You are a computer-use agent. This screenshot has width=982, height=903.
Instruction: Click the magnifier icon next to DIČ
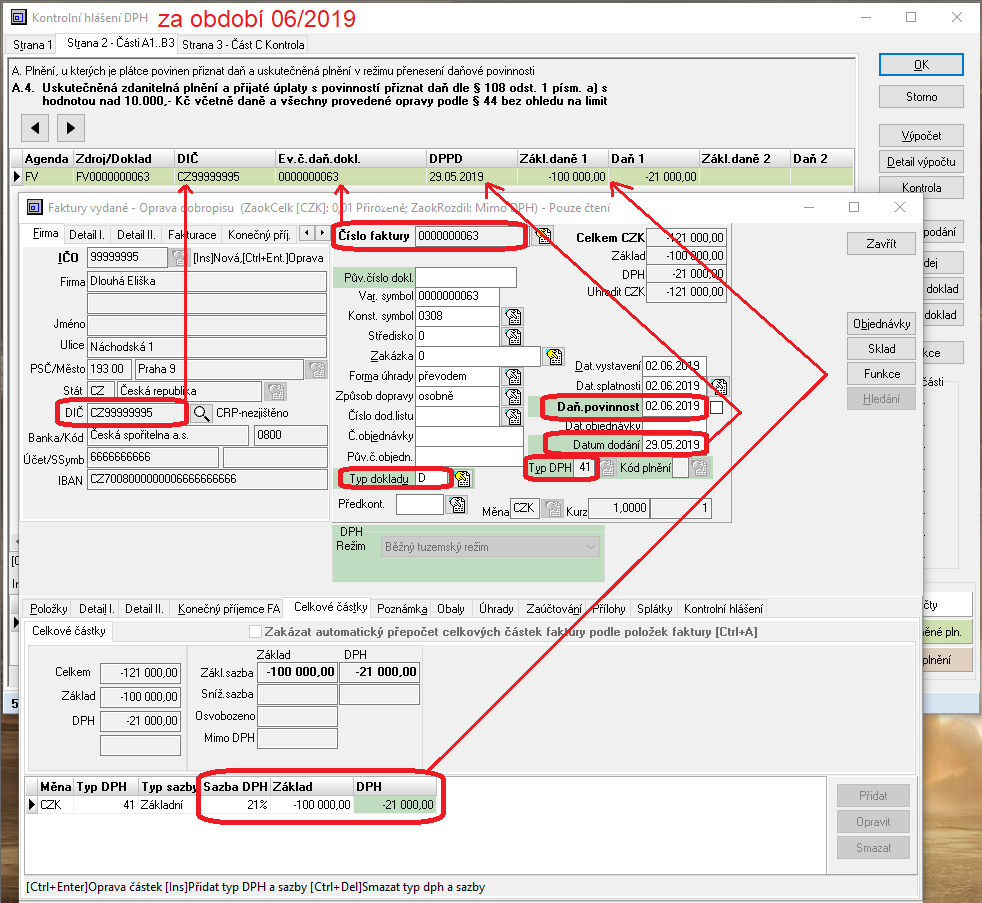(200, 413)
